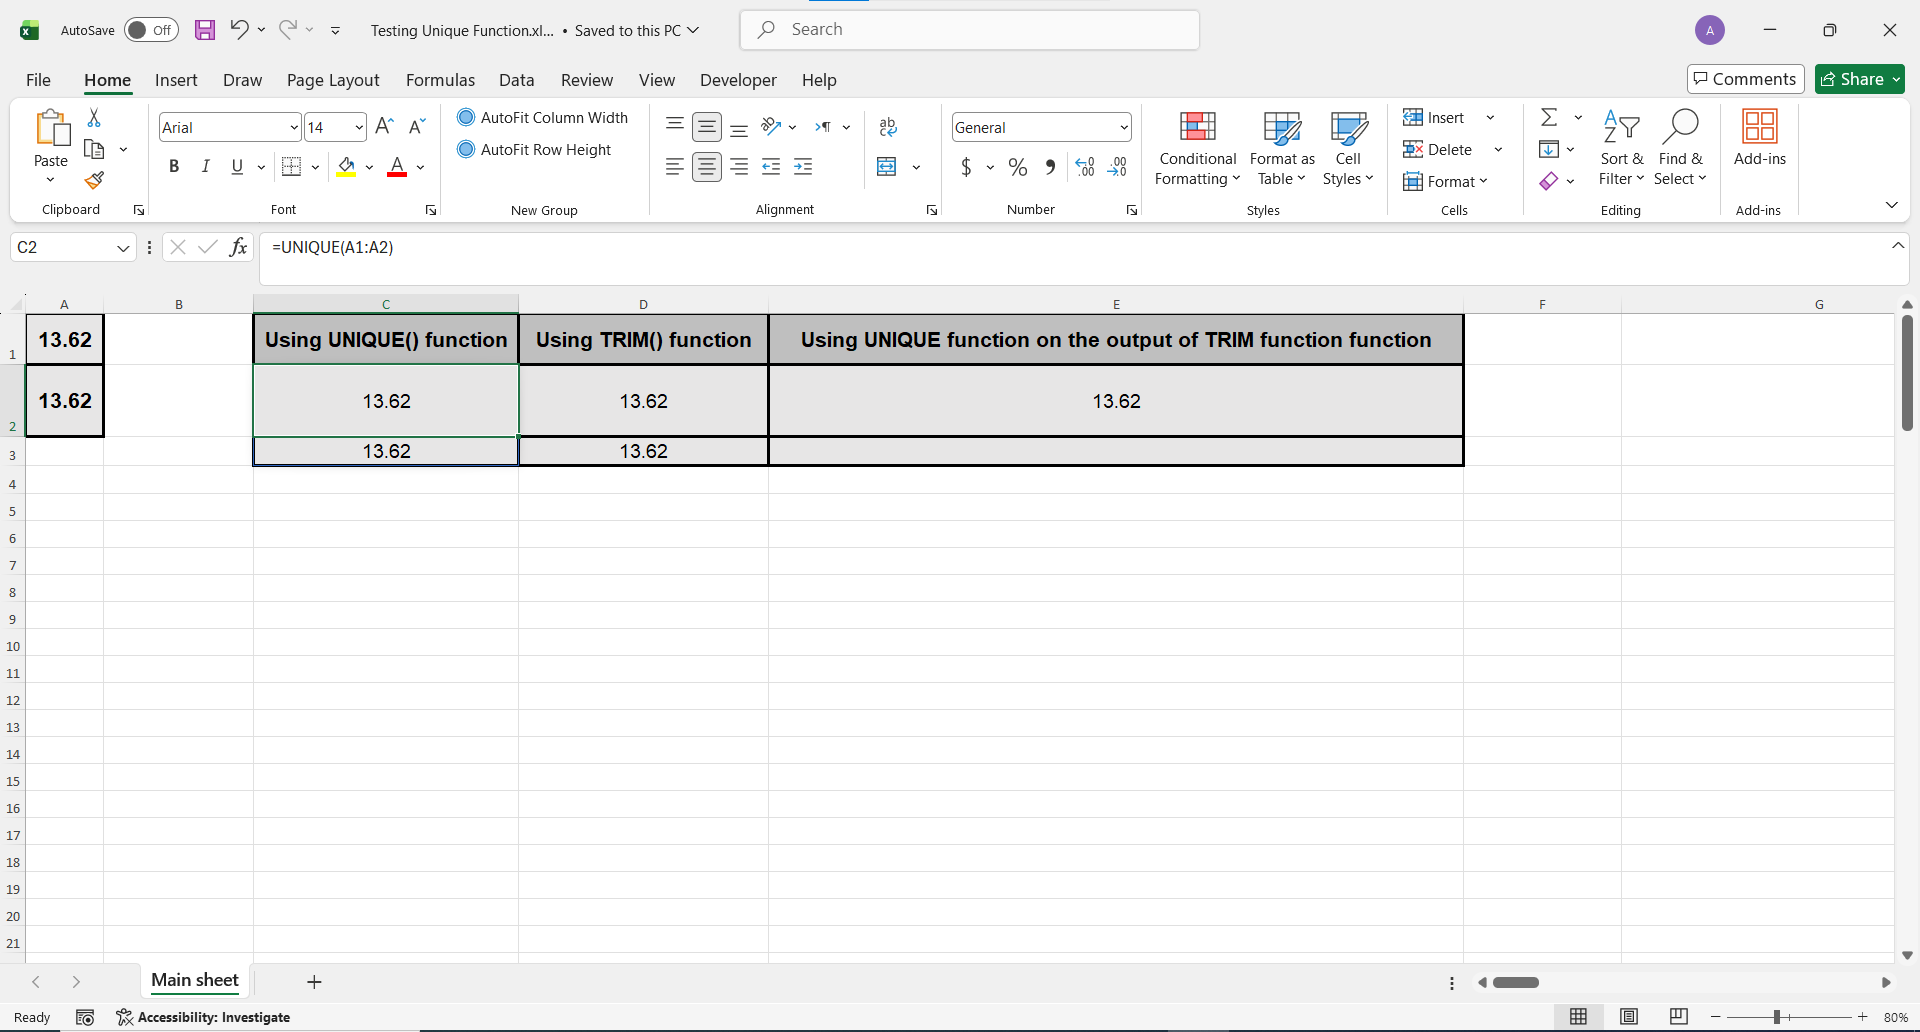1920x1032 pixels.
Task: Click the AutoSum sigma icon
Action: click(x=1549, y=117)
